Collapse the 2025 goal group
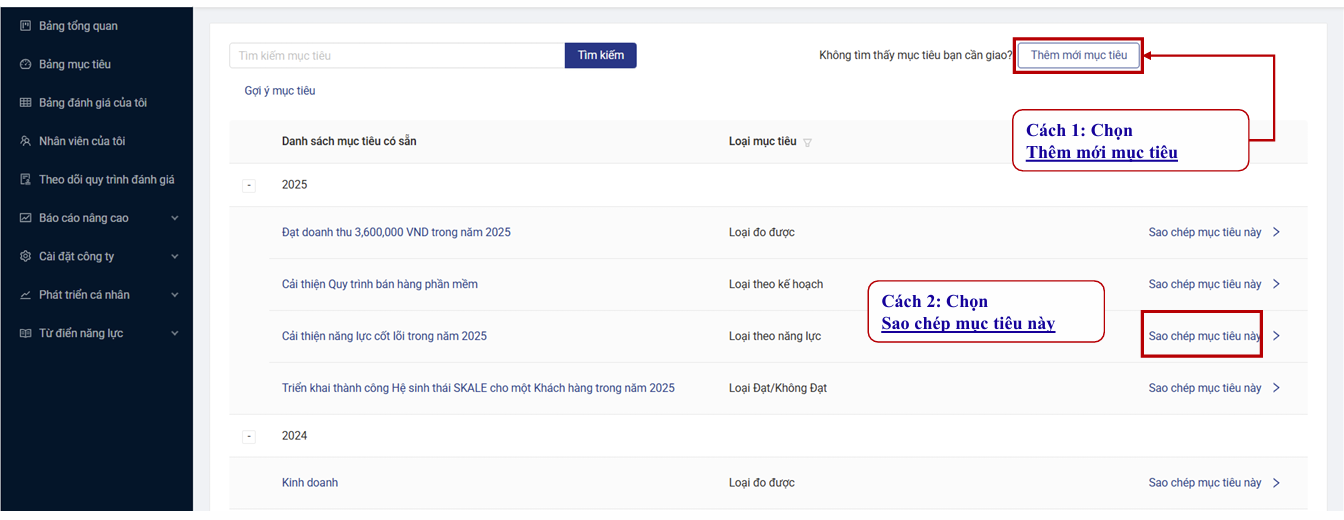 pos(249,185)
